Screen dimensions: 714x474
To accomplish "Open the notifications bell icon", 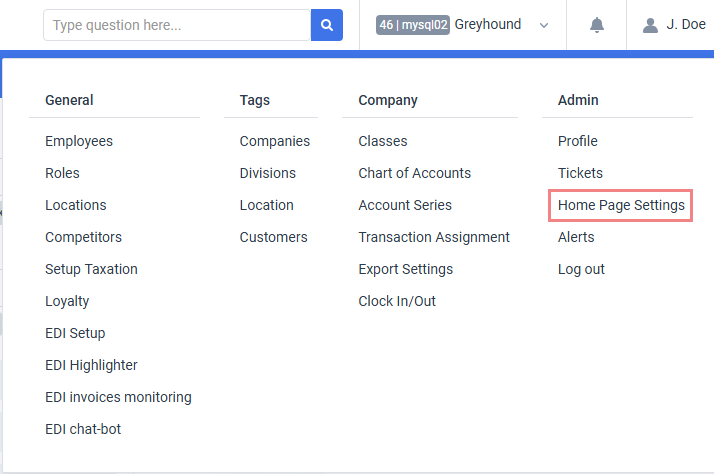I will (597, 25).
